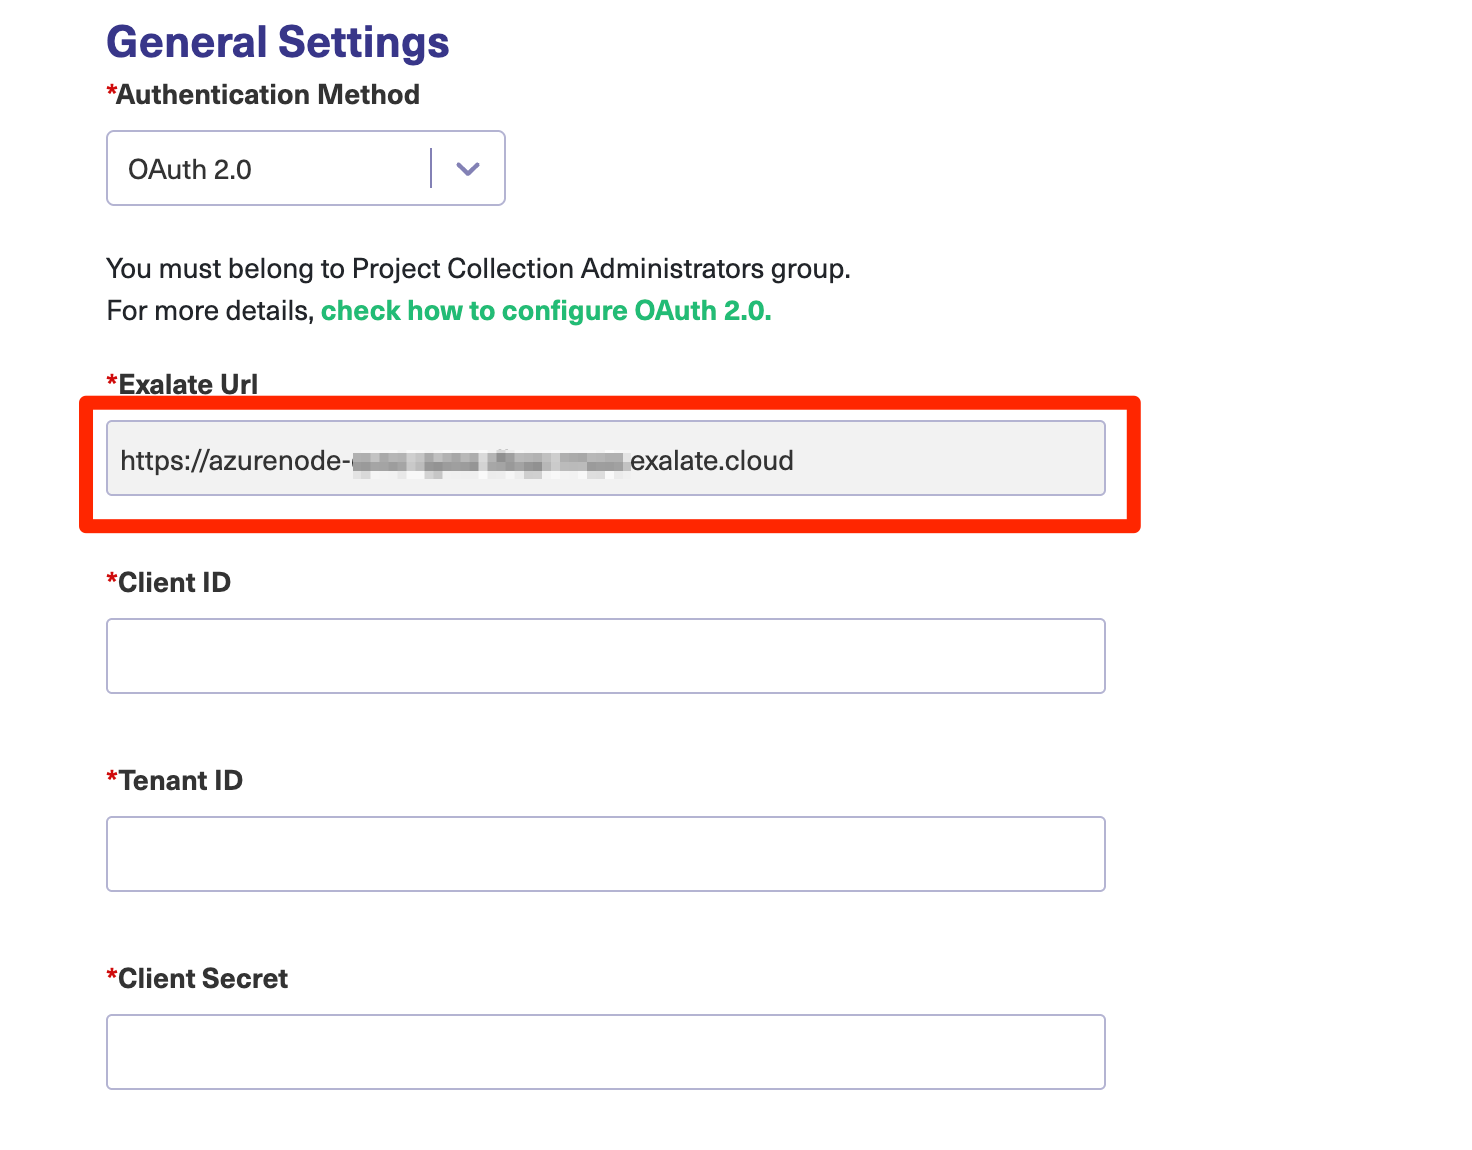The image size is (1472, 1150).
Task: Focus the Client ID input field
Action: coord(605,656)
